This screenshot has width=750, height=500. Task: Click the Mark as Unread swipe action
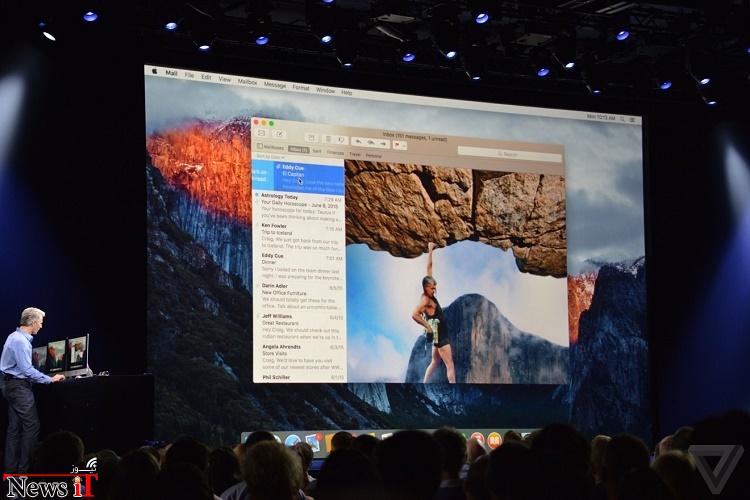click(263, 175)
